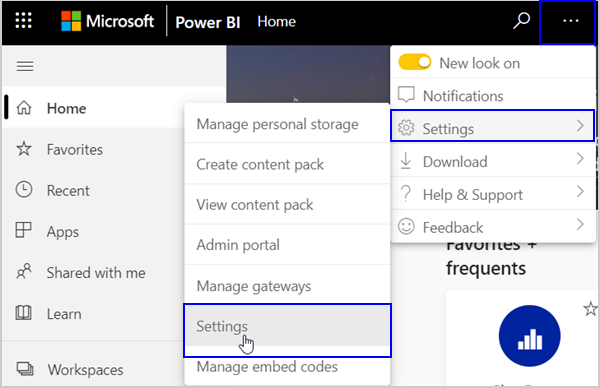Click the Settings gear icon
The width and height of the screenshot is (600, 388).
click(x=406, y=127)
